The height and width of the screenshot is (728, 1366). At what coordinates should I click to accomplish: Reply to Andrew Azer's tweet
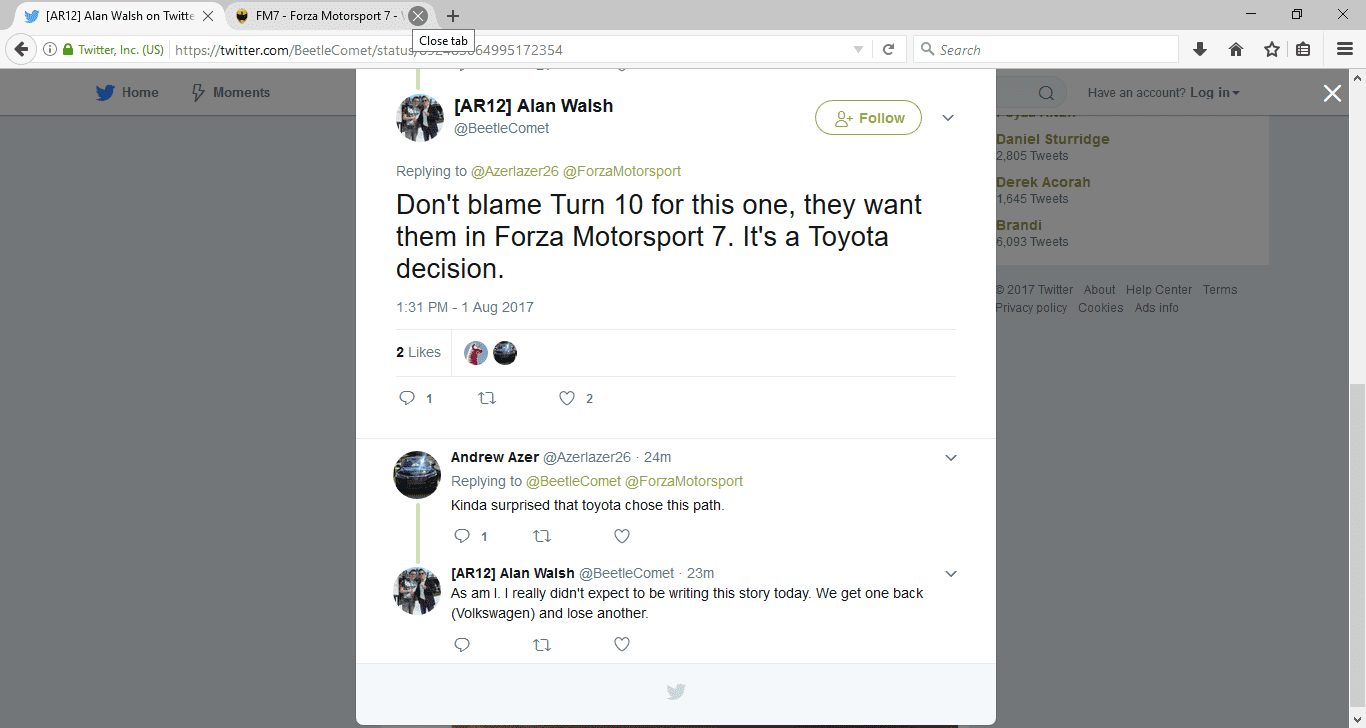(x=462, y=536)
